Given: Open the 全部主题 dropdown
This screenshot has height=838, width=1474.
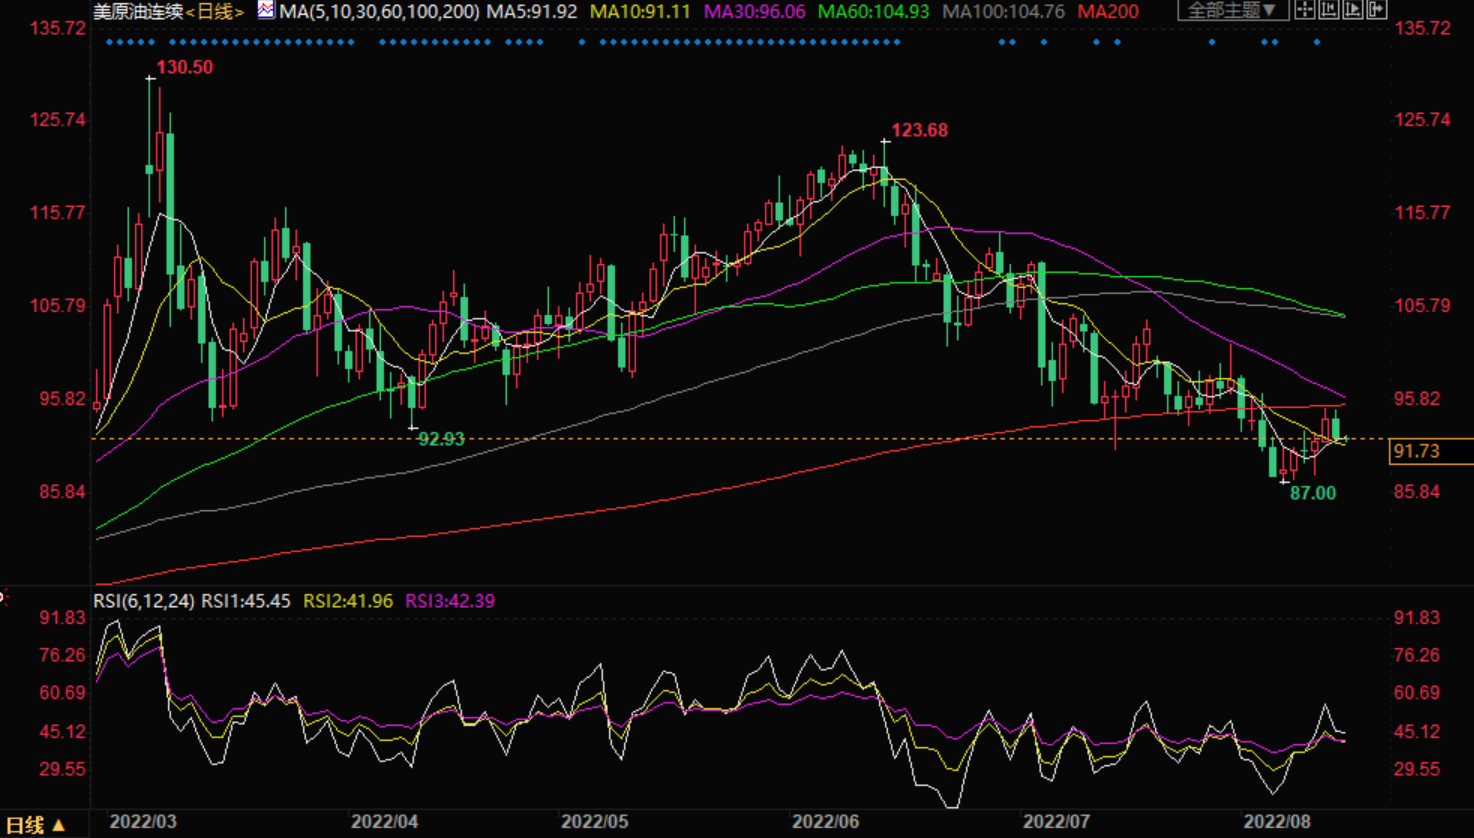Looking at the screenshot, I should (x=1232, y=11).
